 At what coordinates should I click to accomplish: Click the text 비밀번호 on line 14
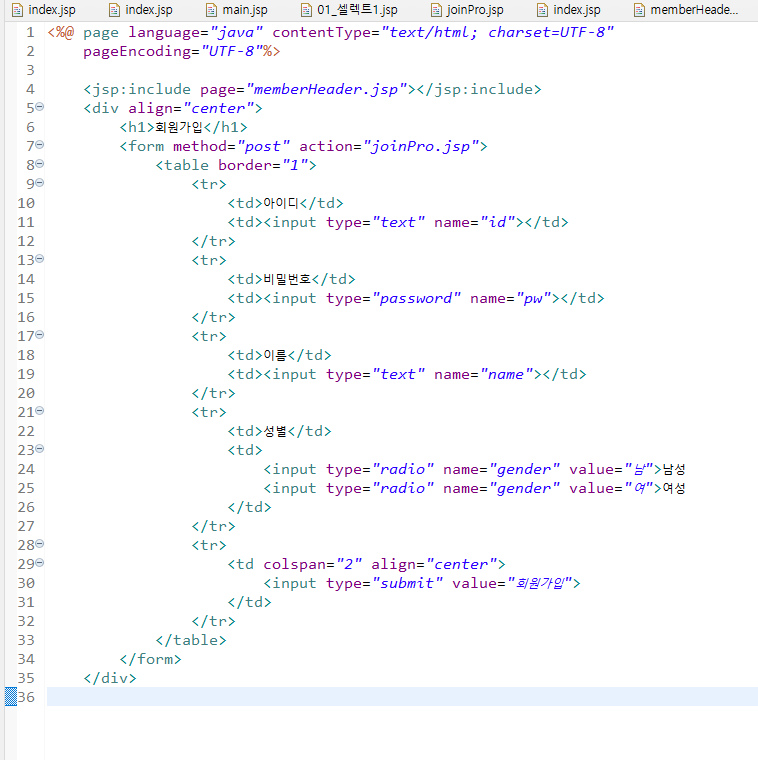287,279
